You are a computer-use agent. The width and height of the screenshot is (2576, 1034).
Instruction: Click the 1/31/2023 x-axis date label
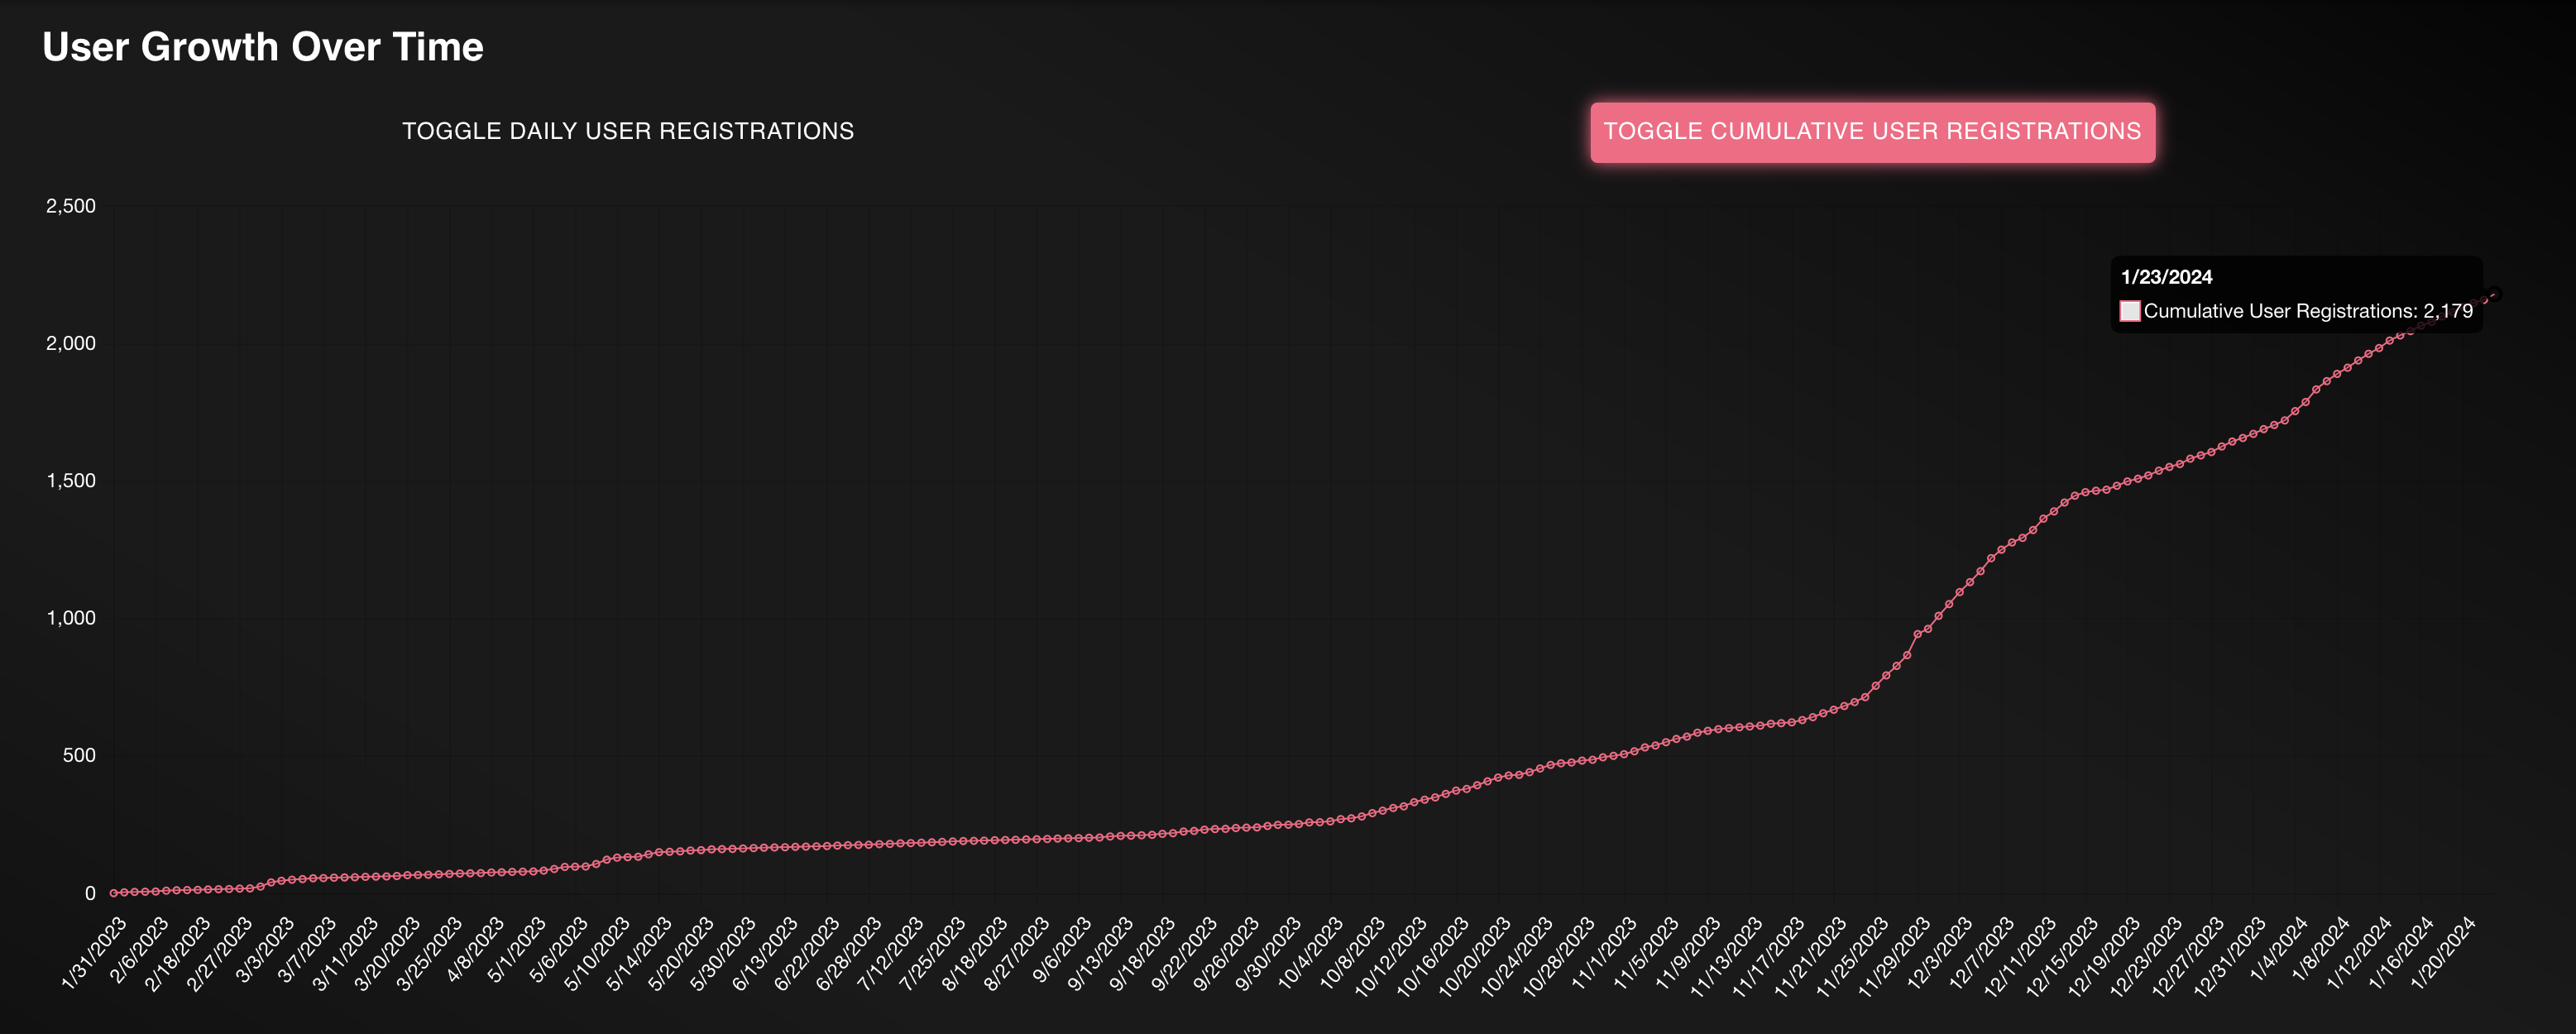point(95,952)
